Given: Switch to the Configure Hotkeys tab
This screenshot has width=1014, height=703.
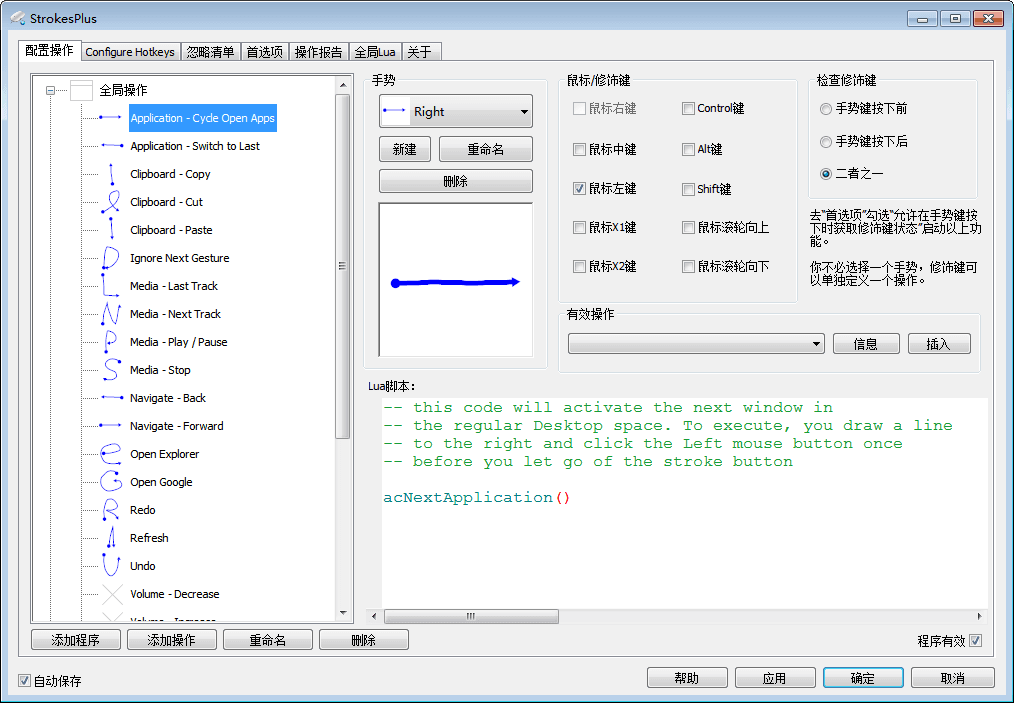Looking at the screenshot, I should pyautogui.click(x=130, y=52).
